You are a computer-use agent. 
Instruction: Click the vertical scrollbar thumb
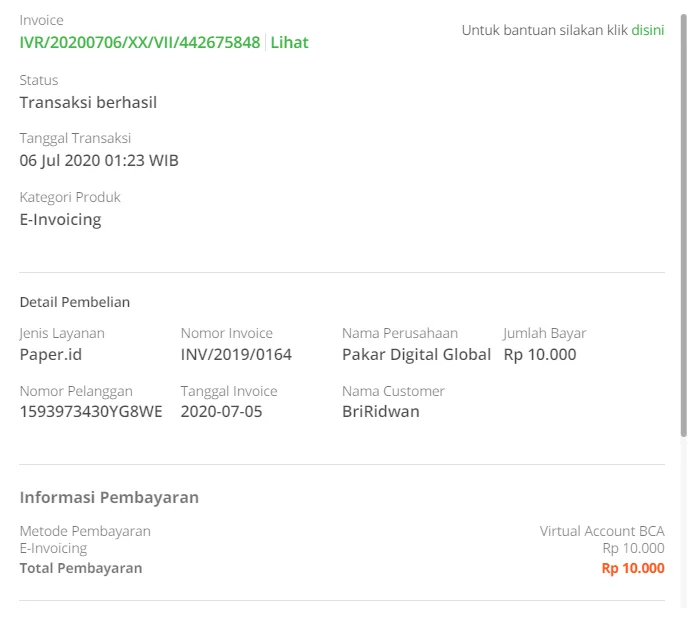tap(684, 220)
